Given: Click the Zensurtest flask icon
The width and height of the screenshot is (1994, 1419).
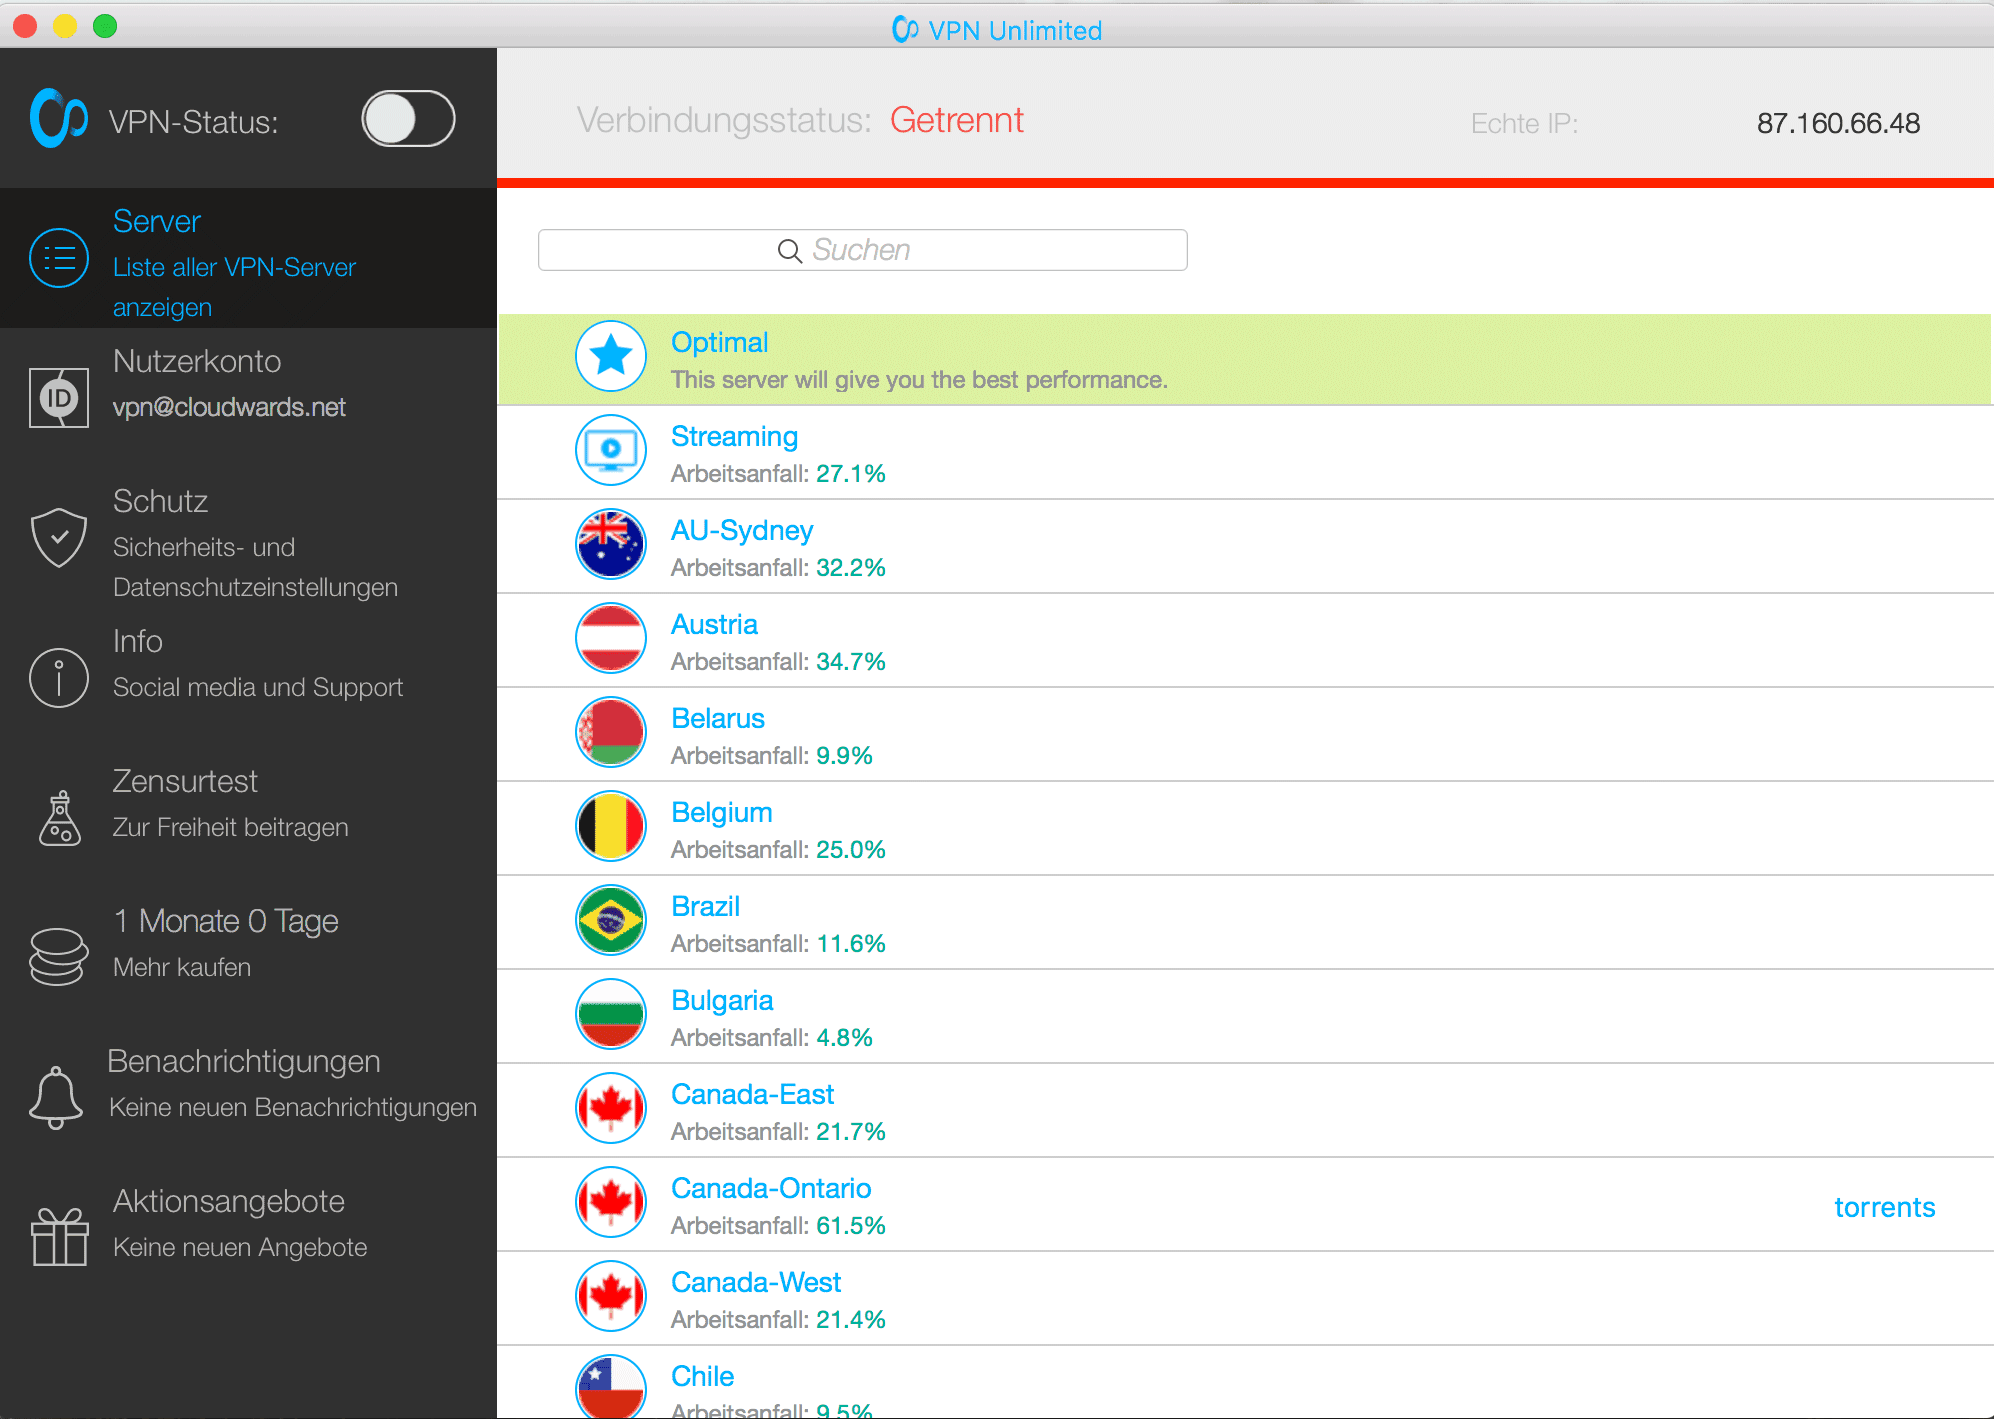Looking at the screenshot, I should tap(60, 818).
